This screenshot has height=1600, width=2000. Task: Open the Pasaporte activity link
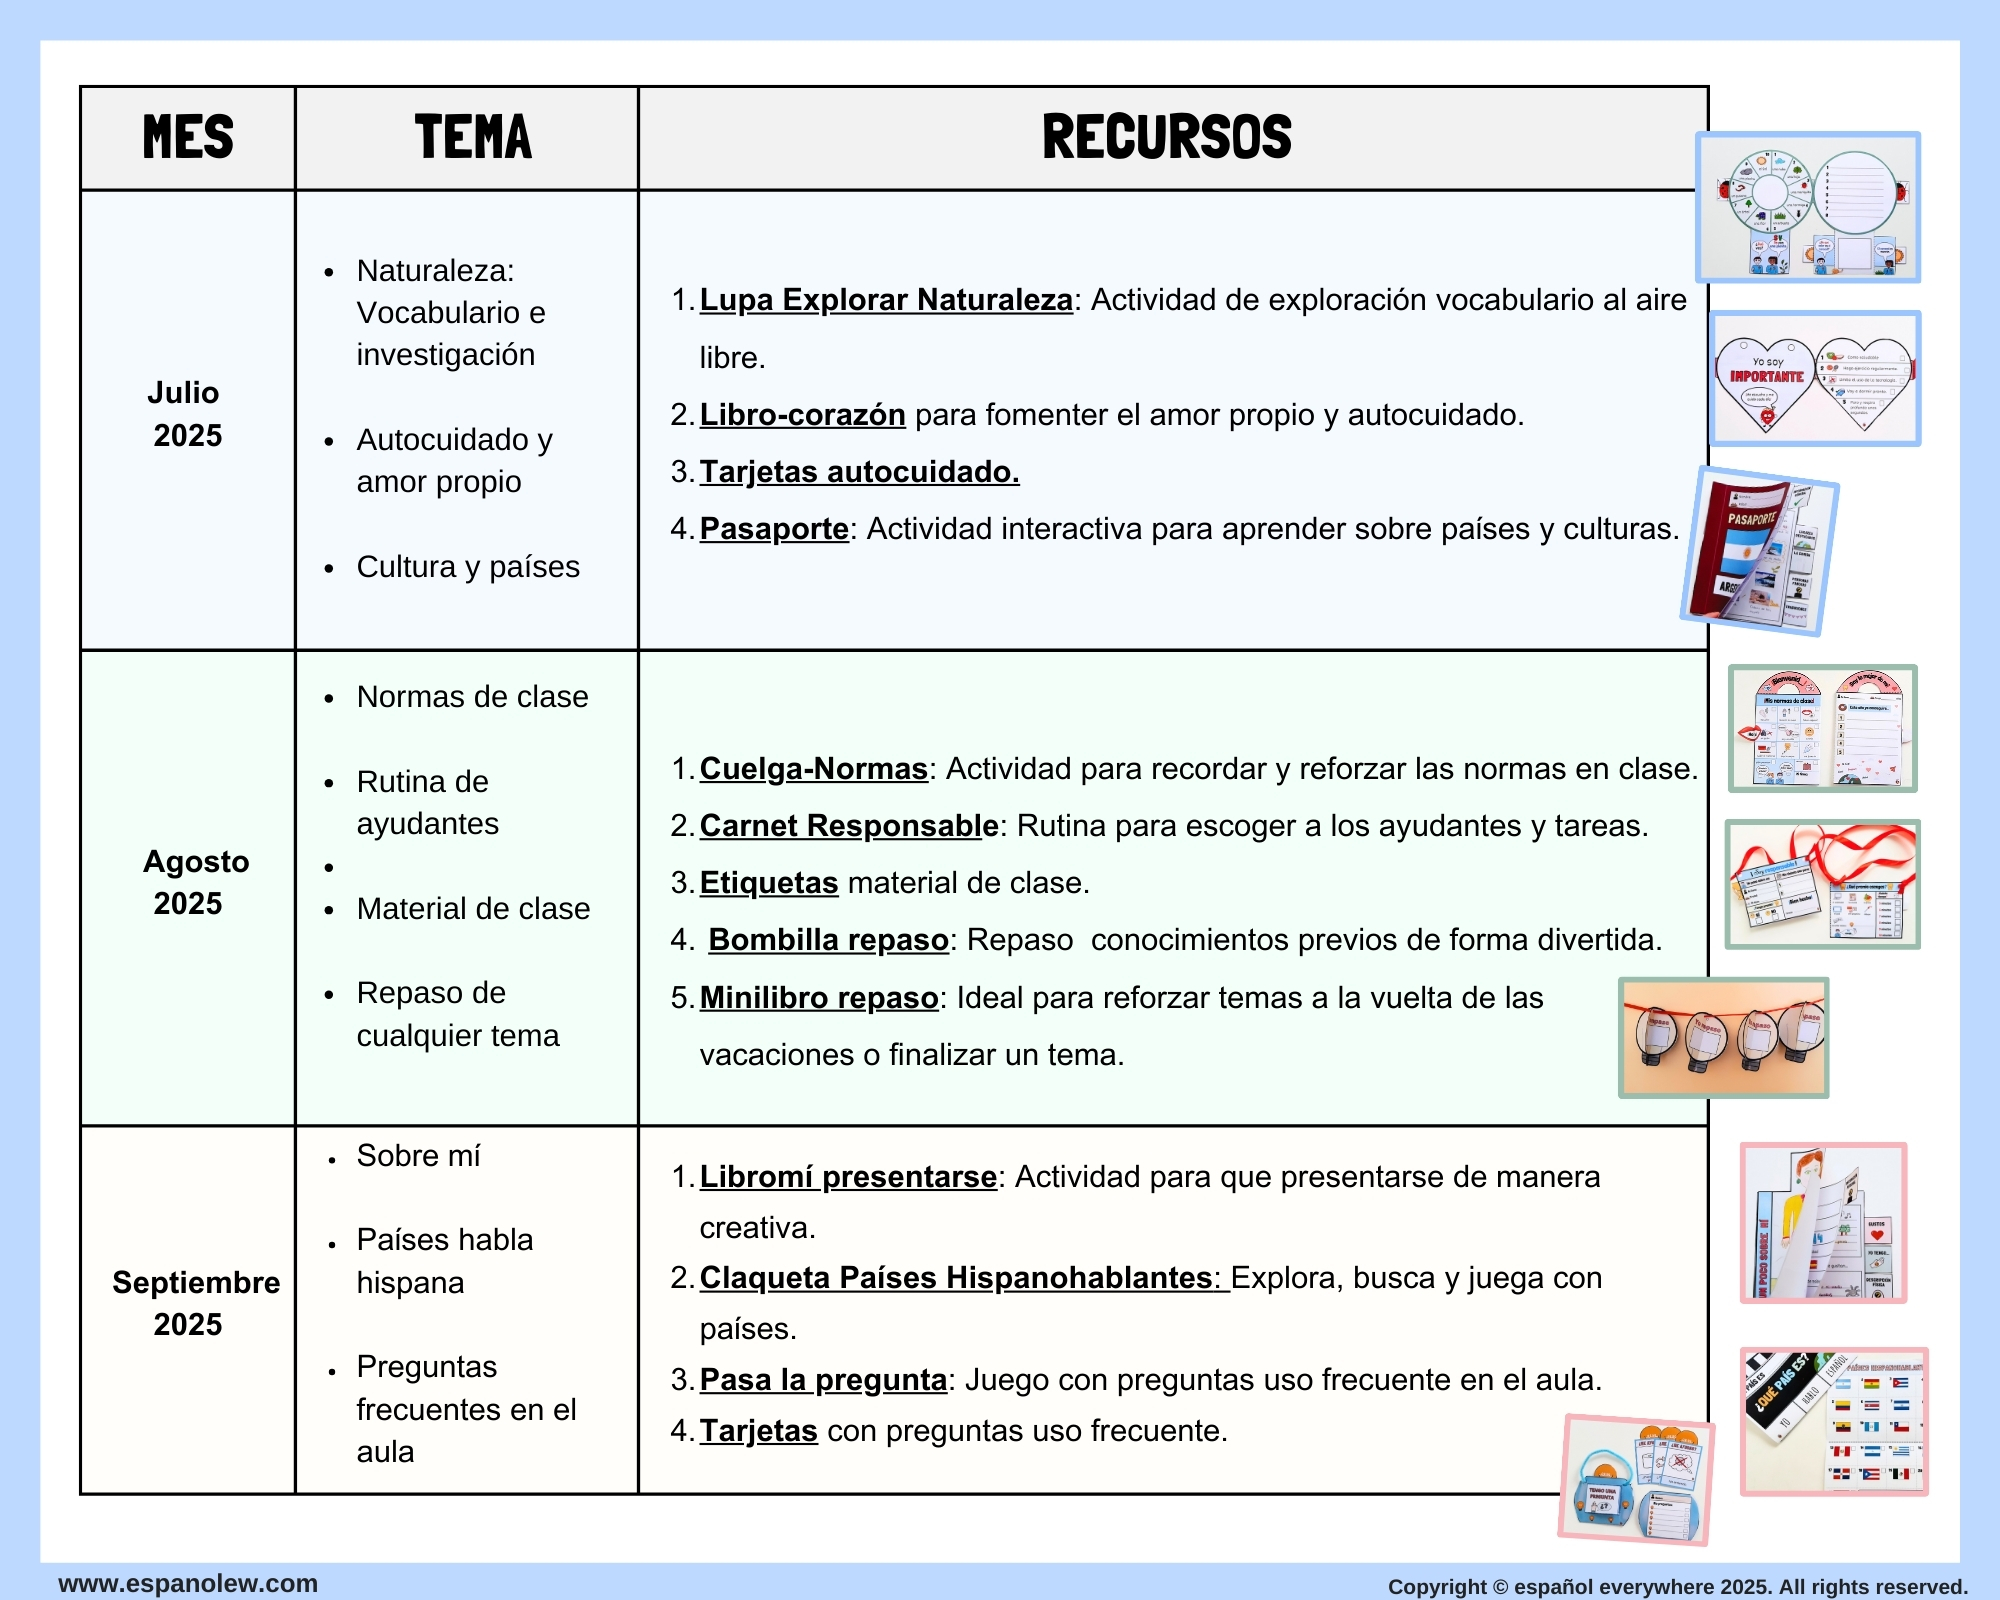pos(774,529)
